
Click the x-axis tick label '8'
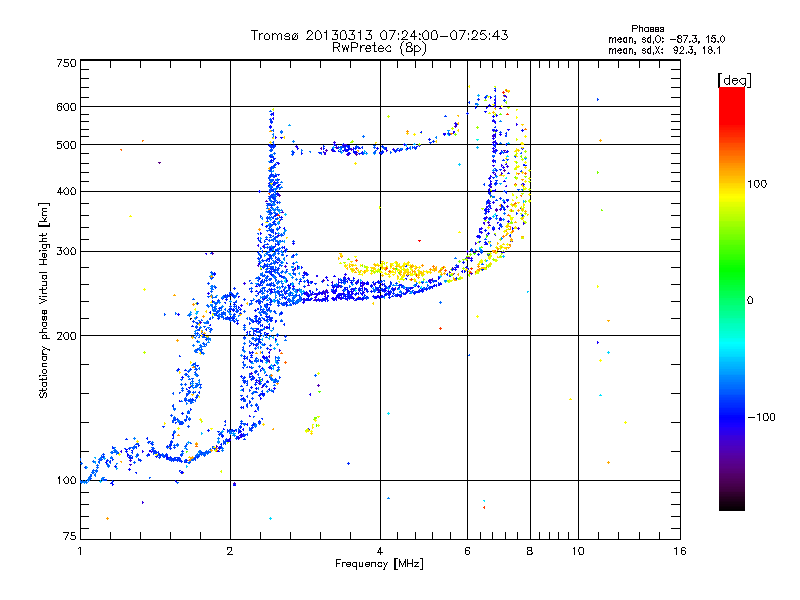[x=530, y=551]
